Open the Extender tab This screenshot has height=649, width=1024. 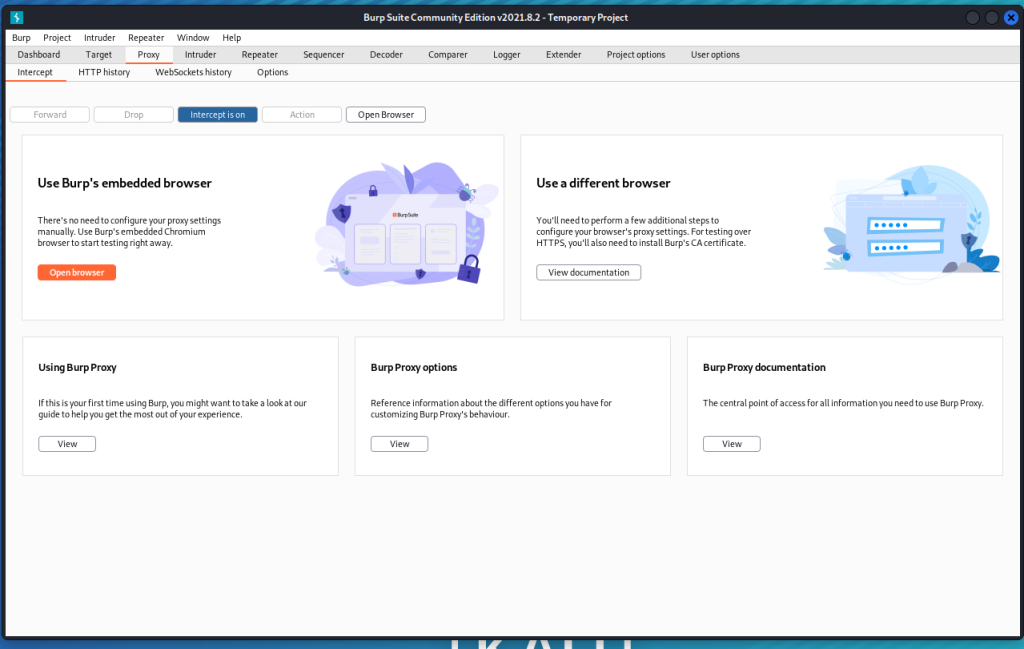pos(563,54)
